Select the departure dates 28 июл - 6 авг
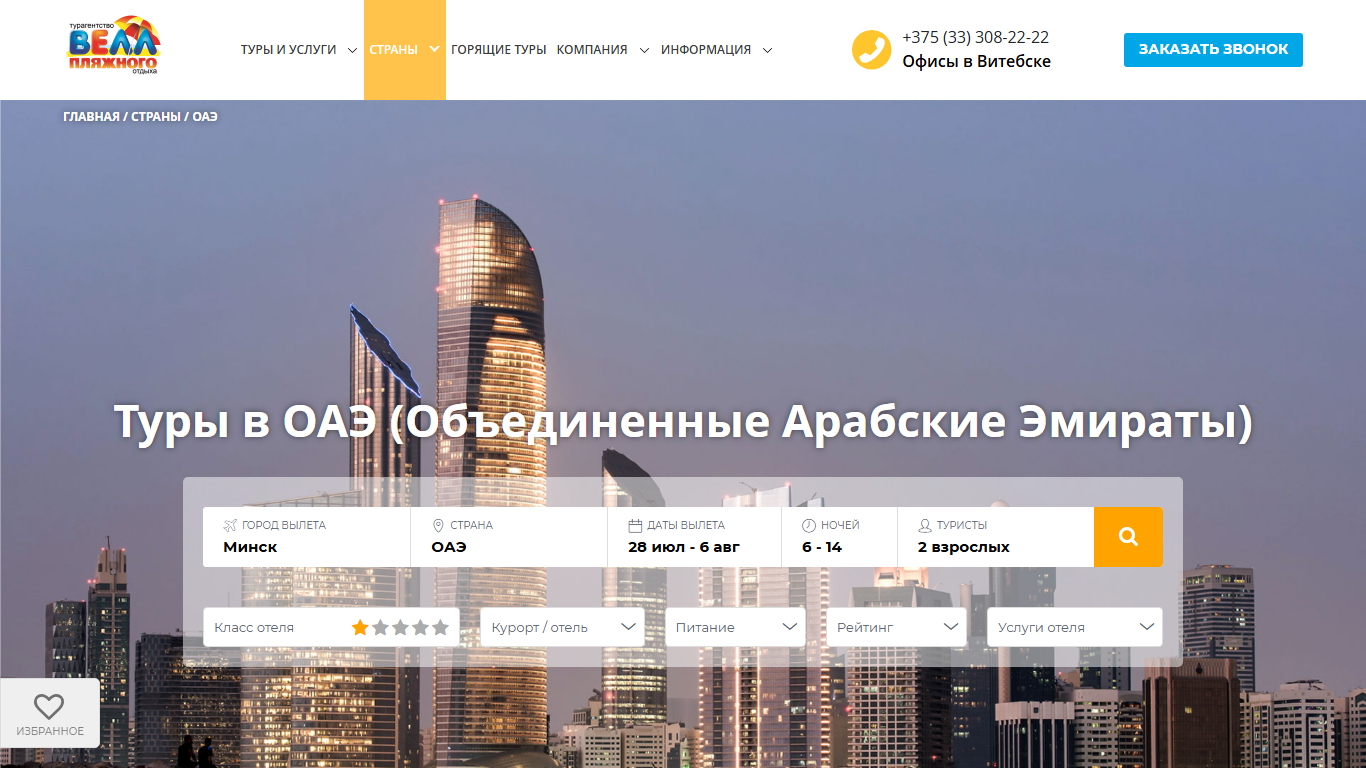1366x768 pixels. click(x=695, y=537)
